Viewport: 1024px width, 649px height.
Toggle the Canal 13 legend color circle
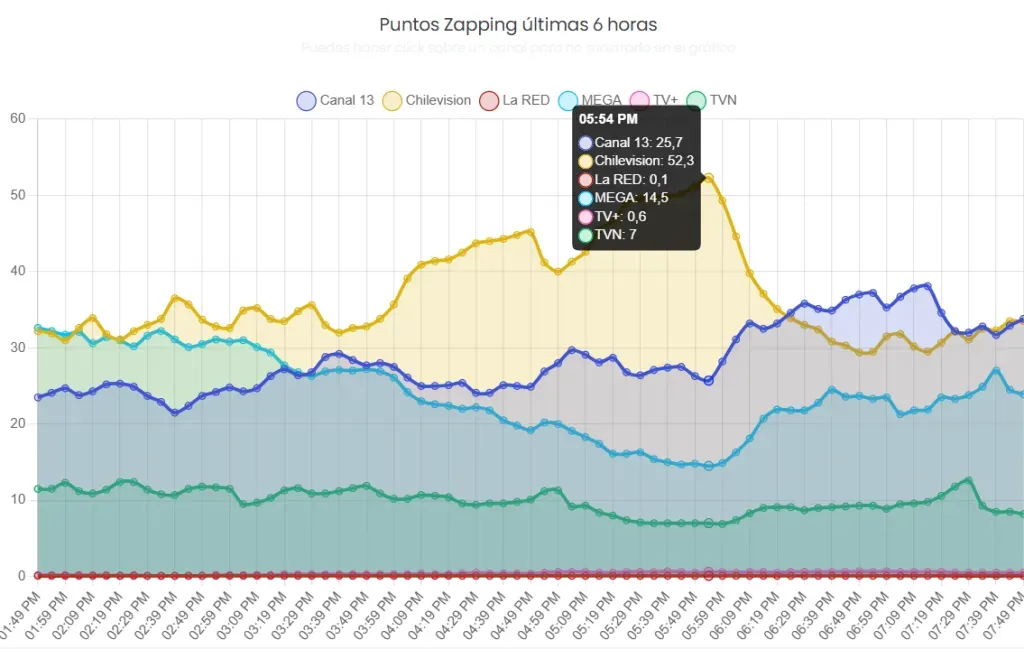tap(307, 100)
